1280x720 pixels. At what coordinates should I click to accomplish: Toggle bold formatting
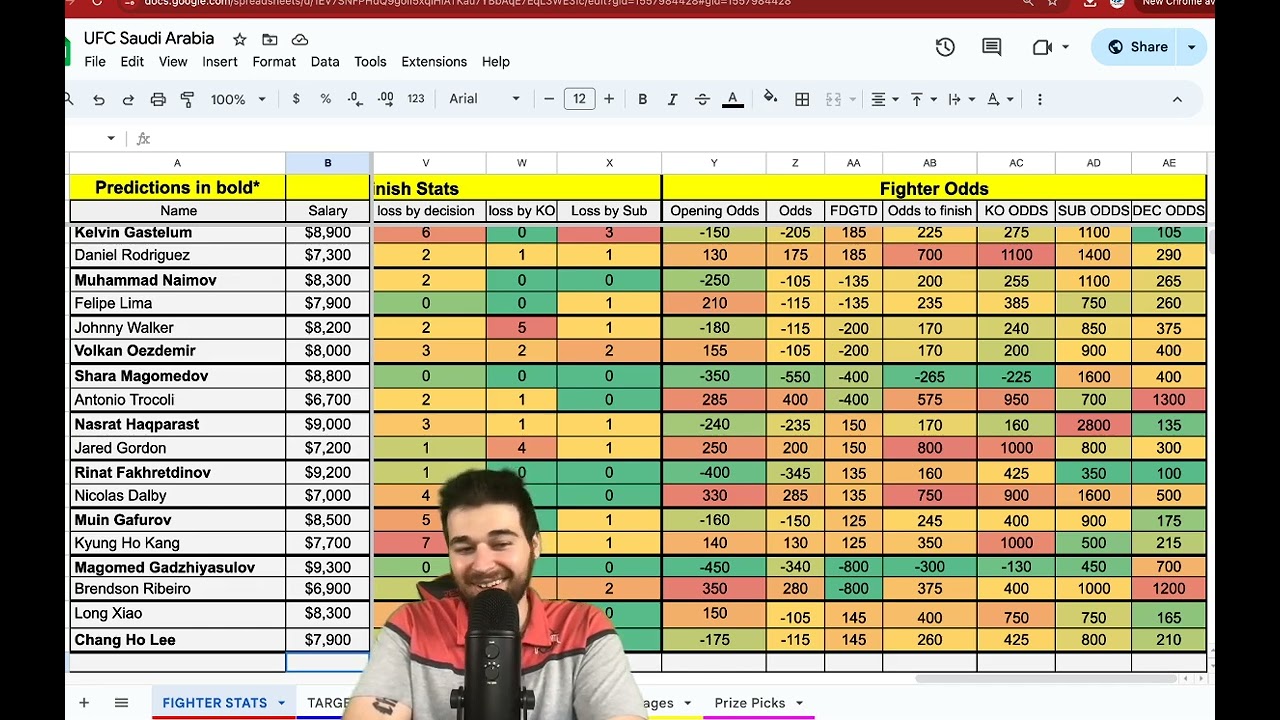pos(643,99)
